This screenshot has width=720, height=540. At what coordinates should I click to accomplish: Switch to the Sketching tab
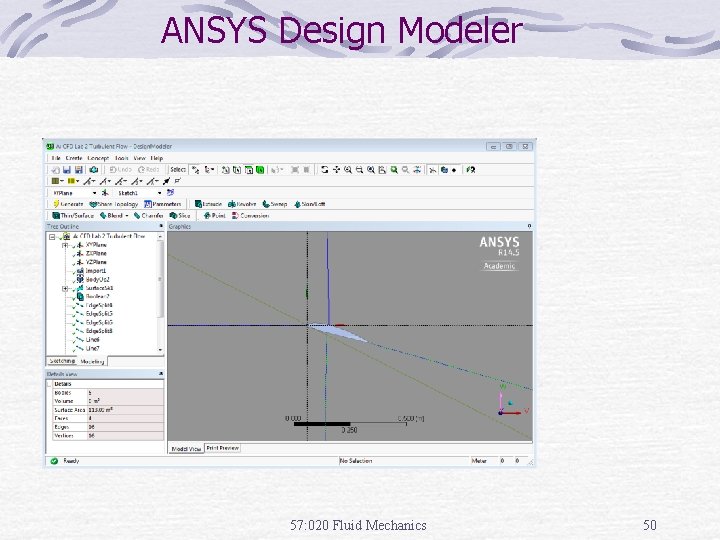[62, 361]
